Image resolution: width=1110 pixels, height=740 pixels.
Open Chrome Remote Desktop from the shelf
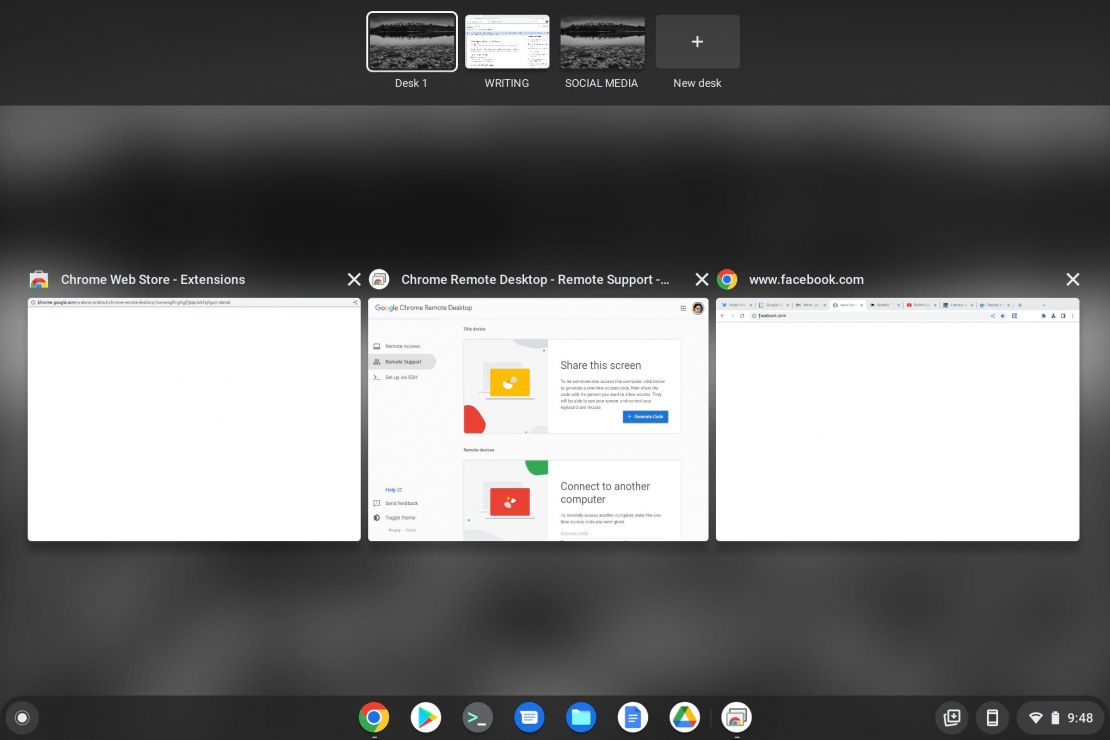[737, 717]
